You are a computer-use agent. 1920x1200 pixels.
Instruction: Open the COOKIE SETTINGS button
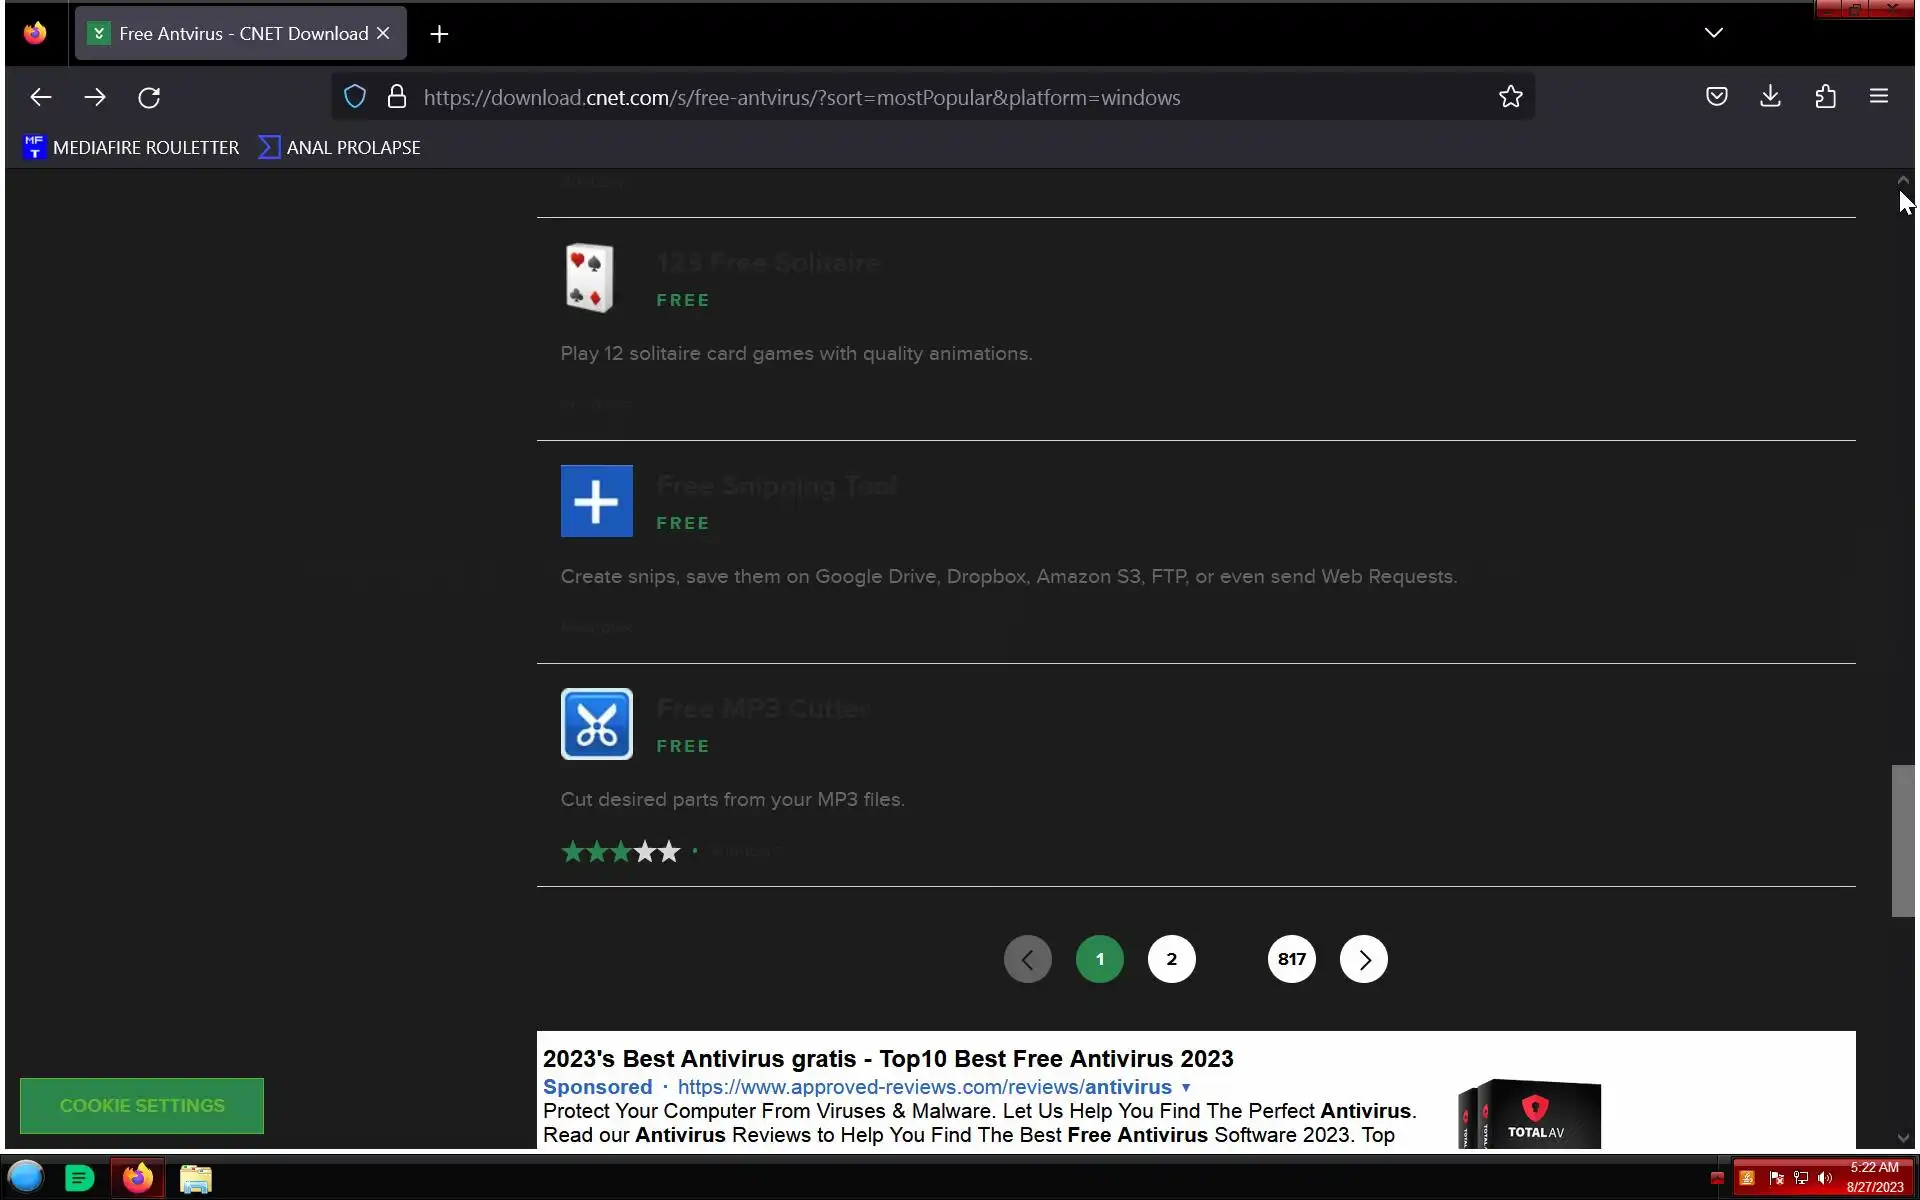[142, 1105]
